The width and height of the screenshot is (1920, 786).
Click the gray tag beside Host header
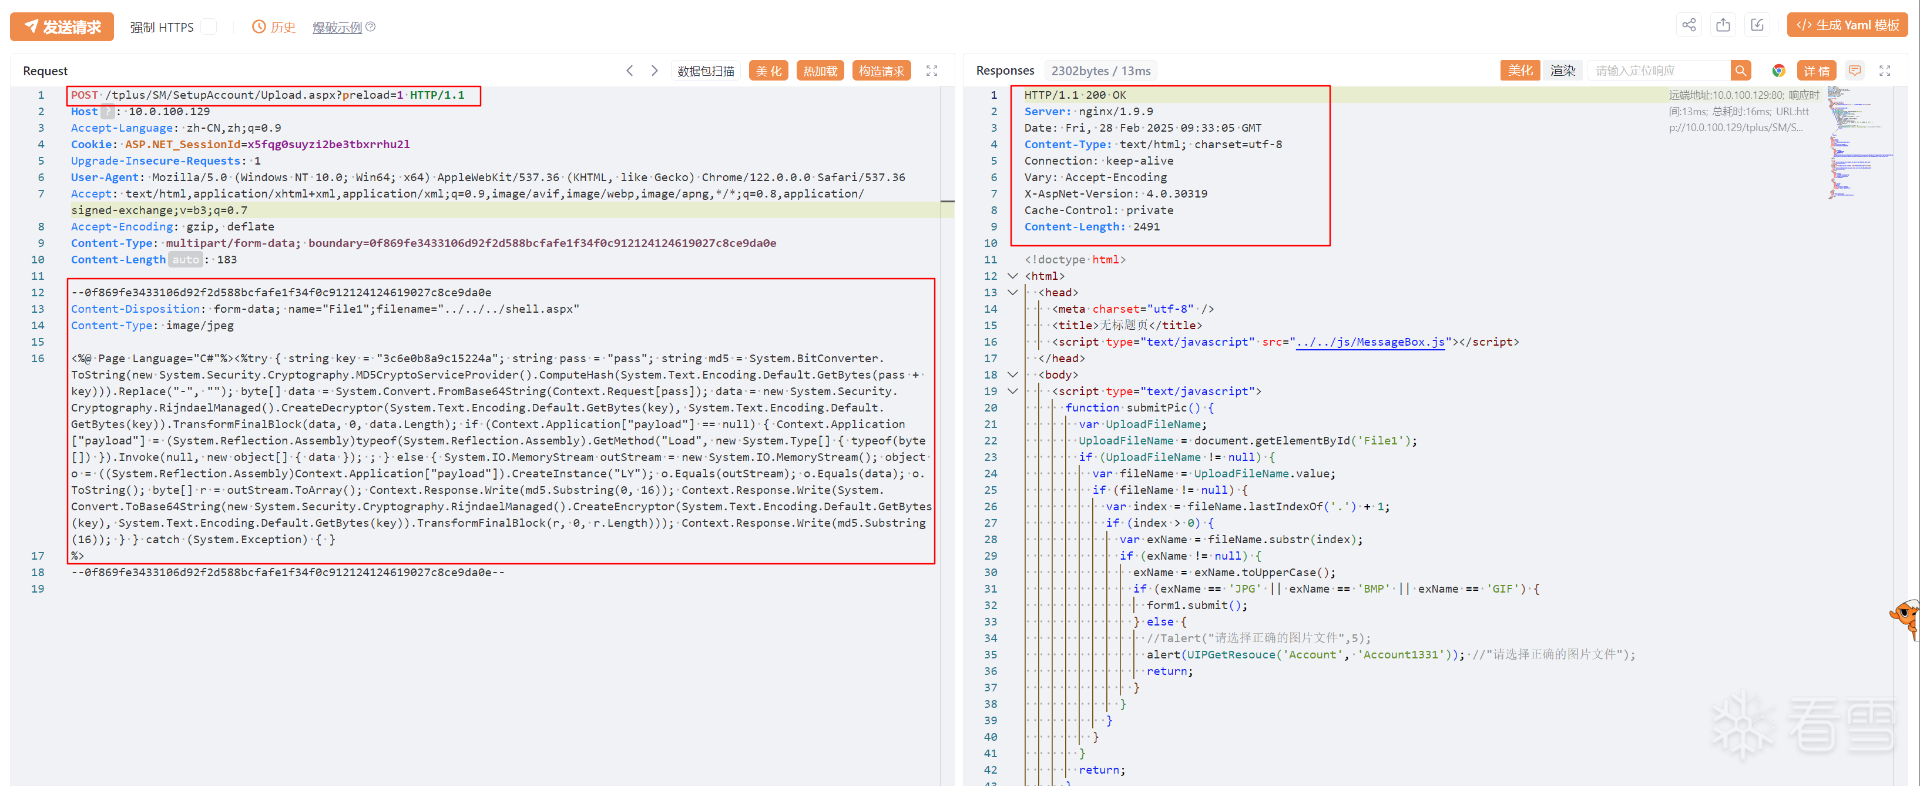tap(108, 112)
